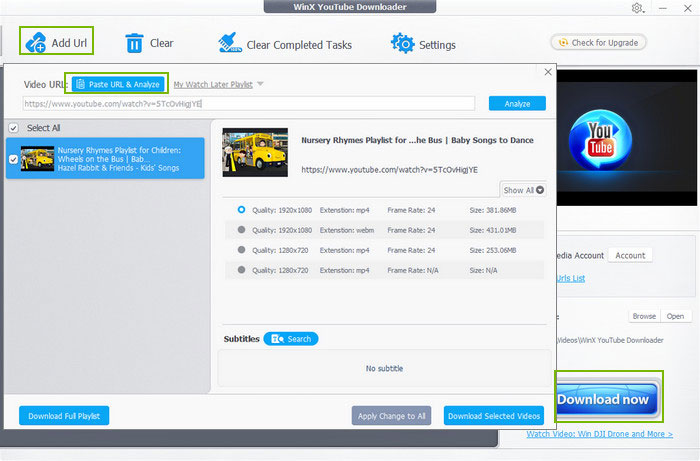The width and height of the screenshot is (700, 461).
Task: Click inside the Video URL input field
Action: pyautogui.click(x=250, y=103)
